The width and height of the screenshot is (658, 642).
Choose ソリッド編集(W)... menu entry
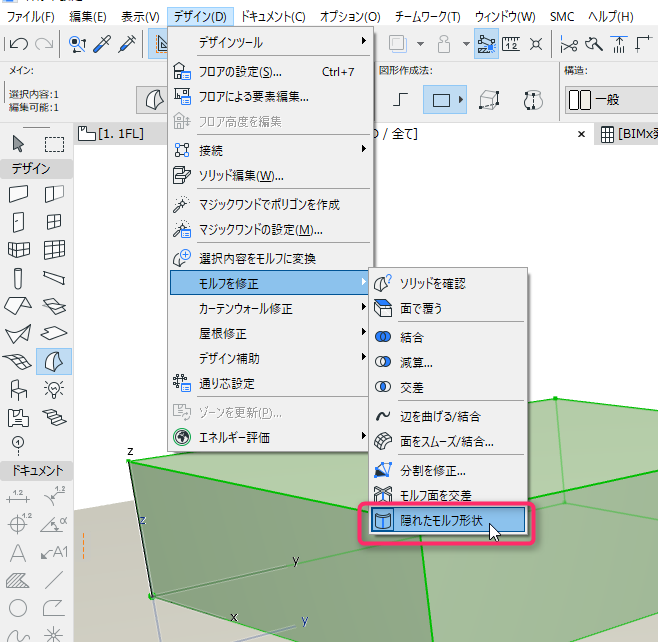pyautogui.click(x=270, y=175)
